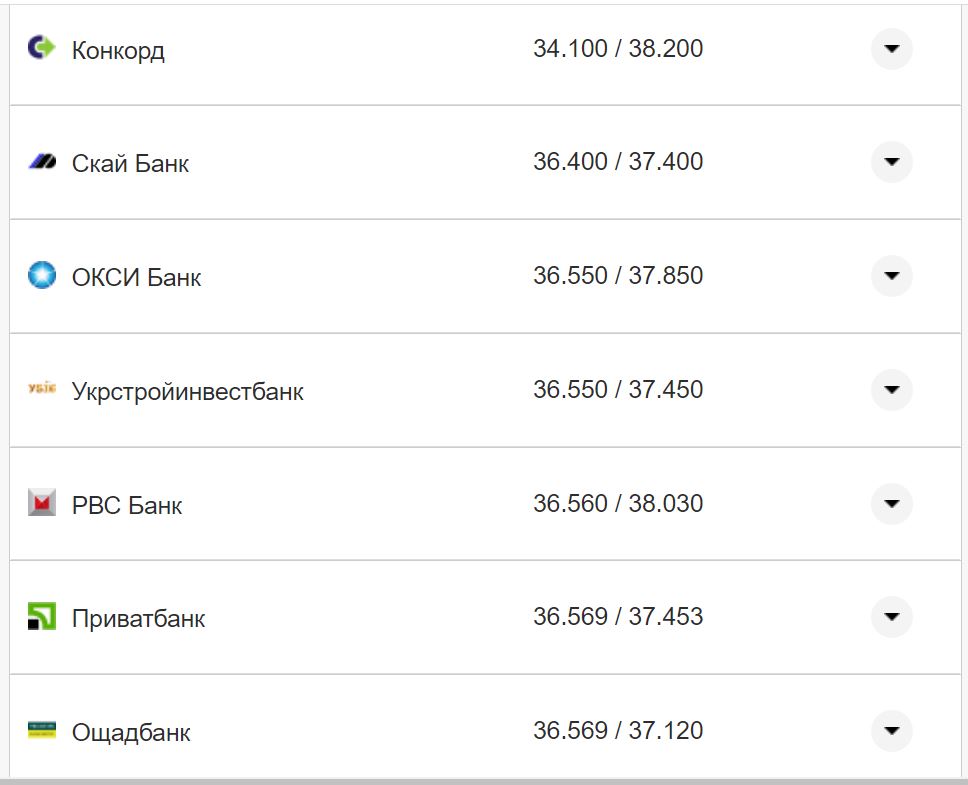Screen dimensions: 968x785
Task: Expand Укрстройинвестбанк rate details
Action: tap(891, 390)
